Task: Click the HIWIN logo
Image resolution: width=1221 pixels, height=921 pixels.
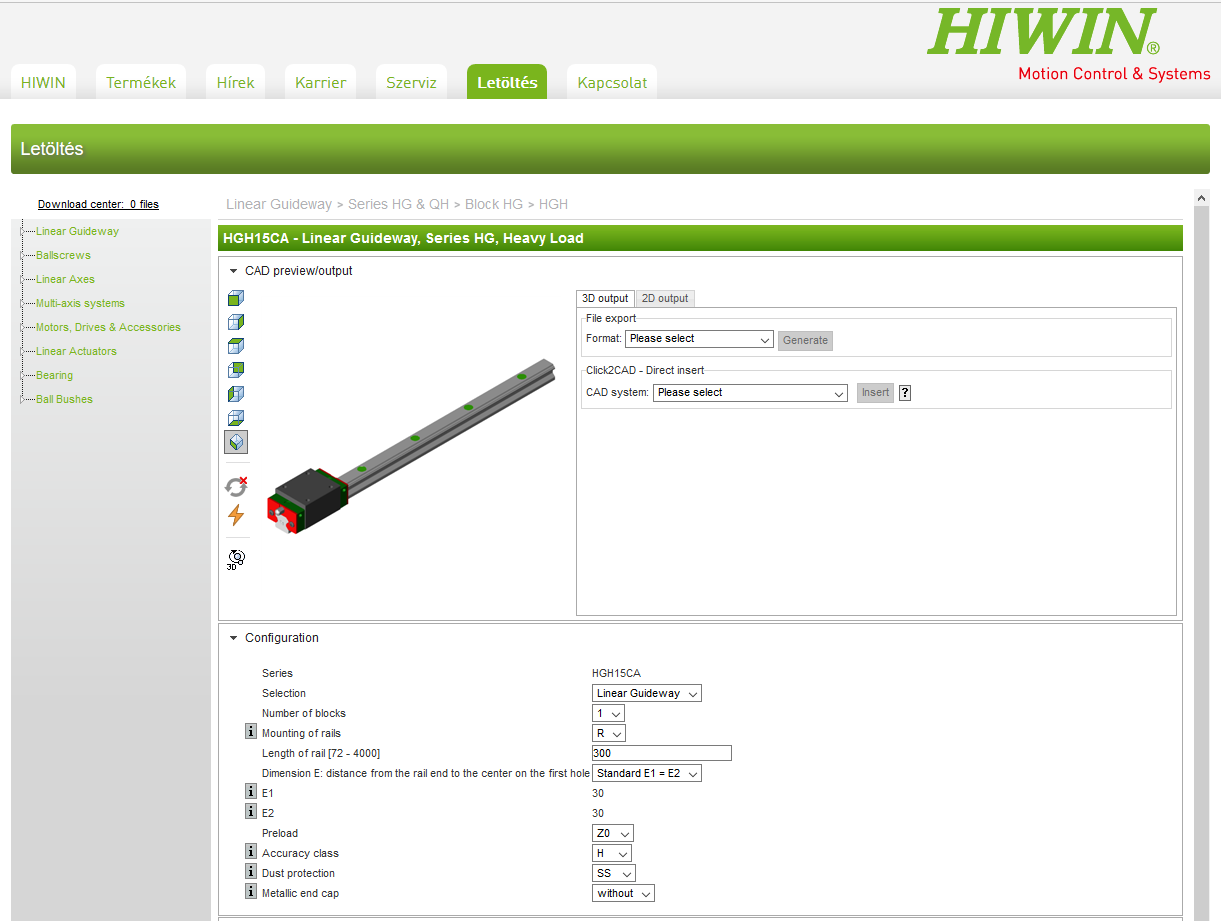Action: [x=1044, y=32]
